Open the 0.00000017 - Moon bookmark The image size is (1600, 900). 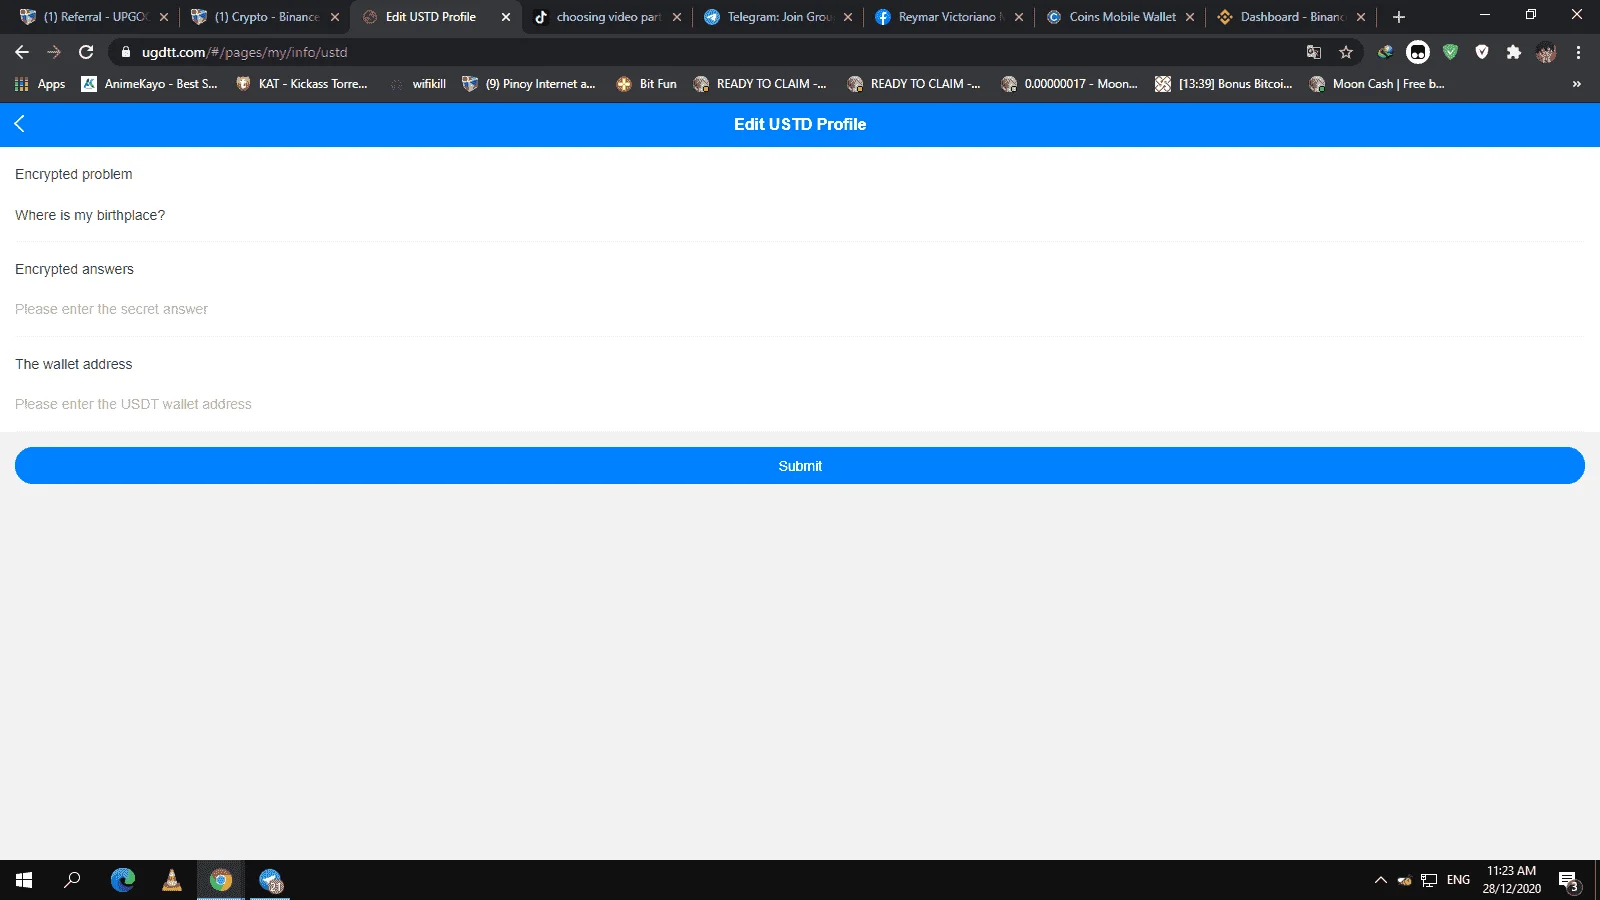[x=1069, y=84]
